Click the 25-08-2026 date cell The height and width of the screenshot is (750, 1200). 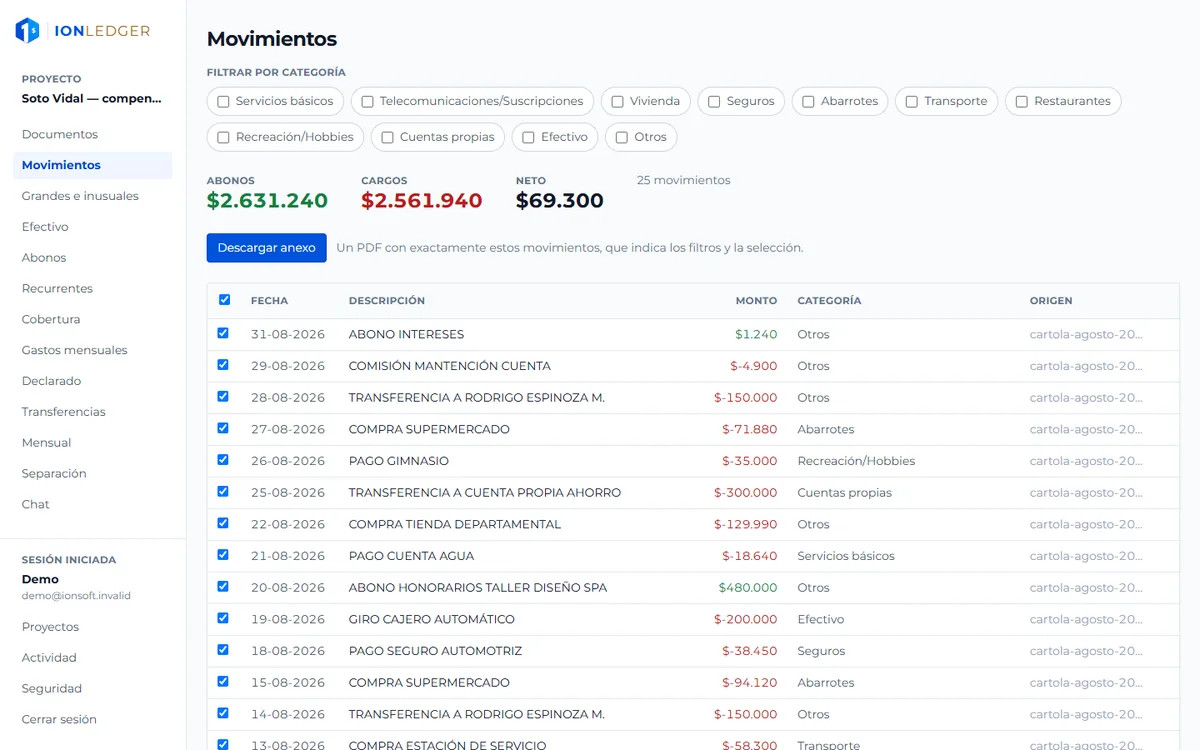[288, 493]
